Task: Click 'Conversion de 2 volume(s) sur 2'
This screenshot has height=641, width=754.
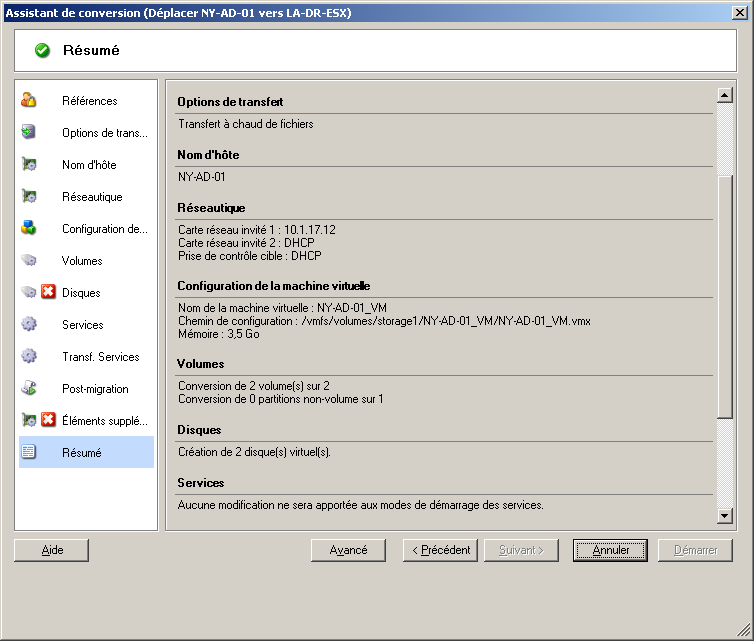Action: 254,386
